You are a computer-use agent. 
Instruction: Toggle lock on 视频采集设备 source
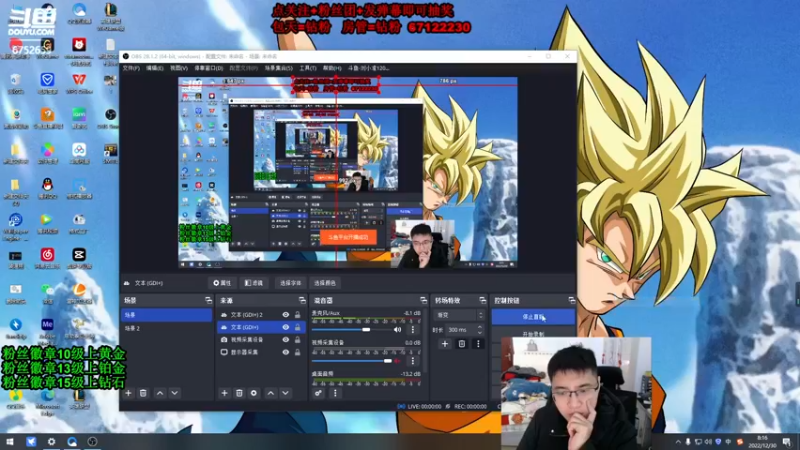click(297, 340)
